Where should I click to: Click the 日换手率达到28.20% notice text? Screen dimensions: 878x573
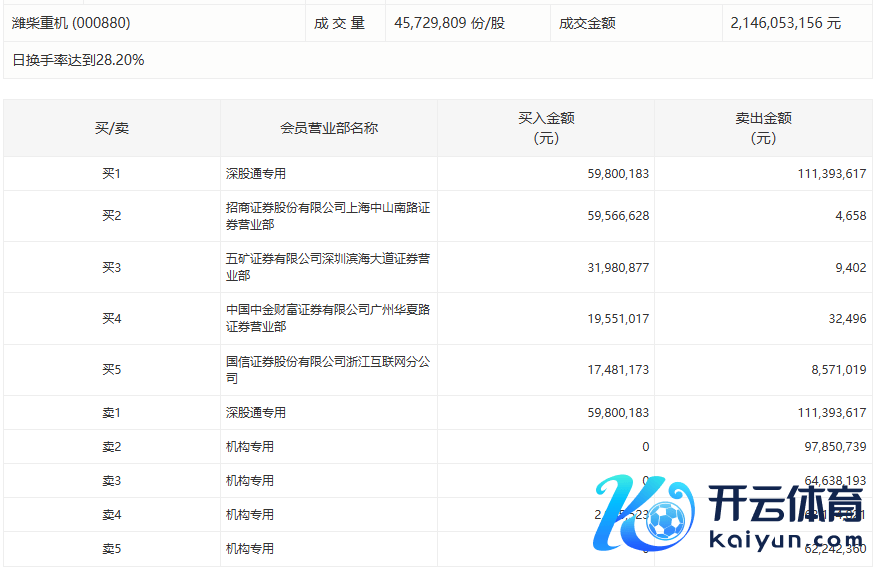(78, 60)
